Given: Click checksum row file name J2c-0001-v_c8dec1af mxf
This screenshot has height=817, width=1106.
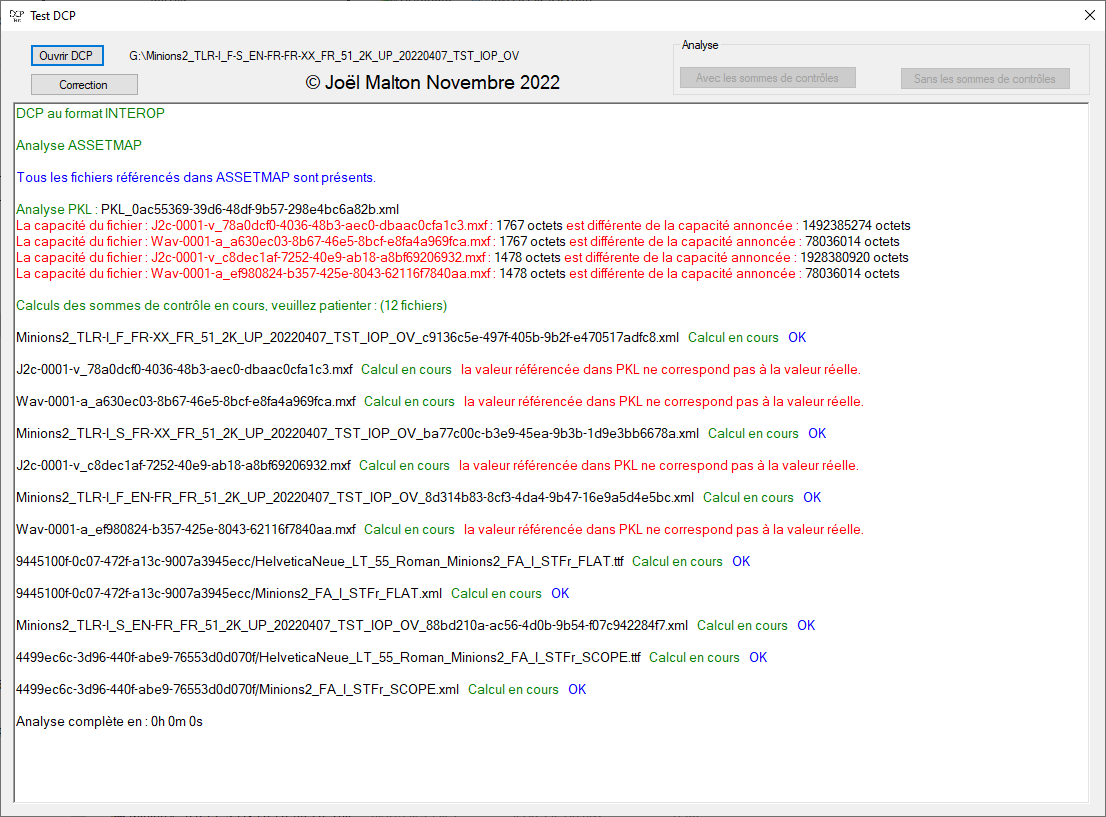Looking at the screenshot, I should pyautogui.click(x=183, y=466).
